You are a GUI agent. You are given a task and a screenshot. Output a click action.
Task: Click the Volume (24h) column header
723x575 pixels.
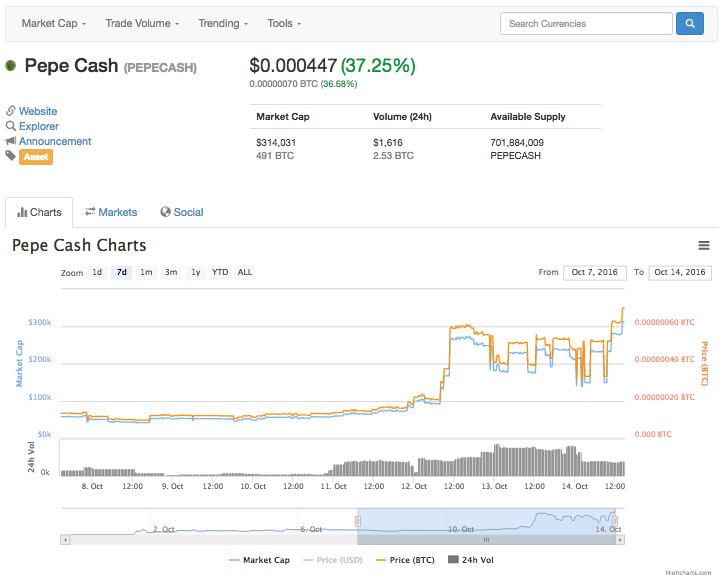pos(402,117)
